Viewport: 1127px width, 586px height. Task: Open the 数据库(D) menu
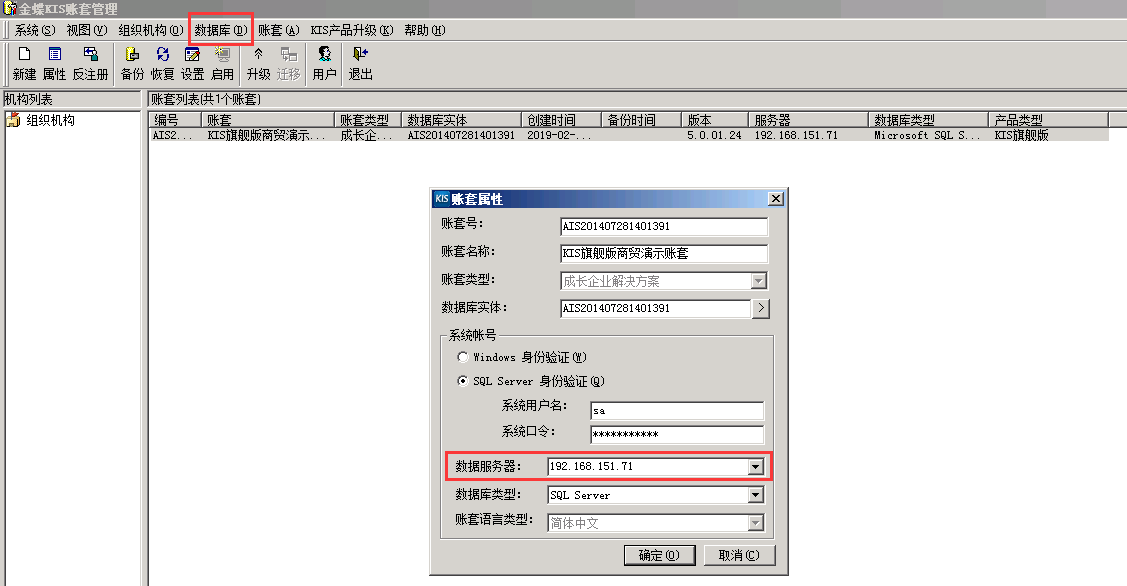point(221,30)
